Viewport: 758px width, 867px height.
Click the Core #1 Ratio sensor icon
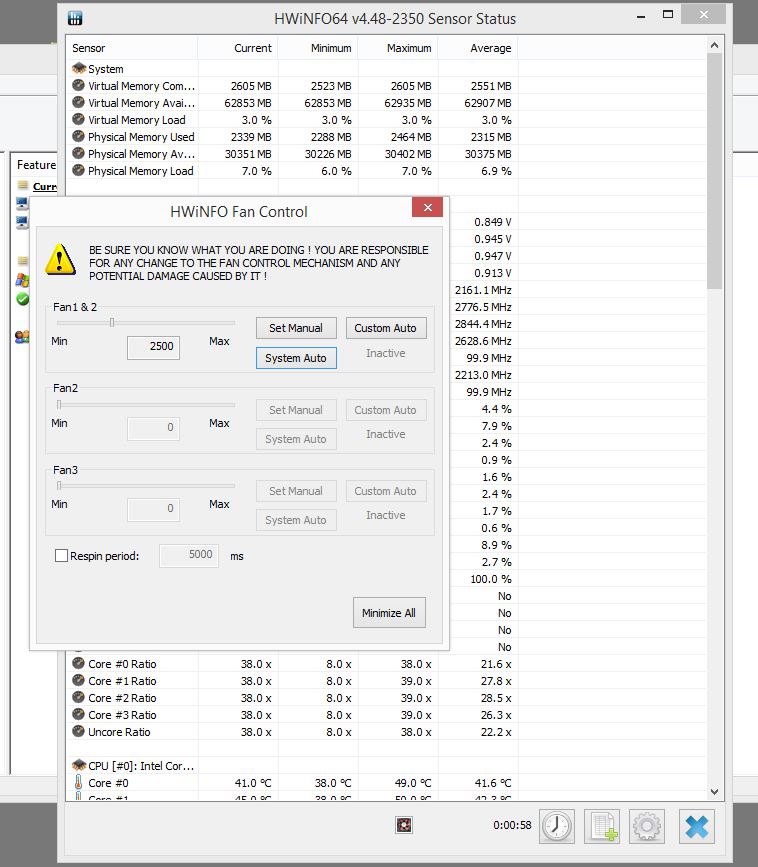pyautogui.click(x=79, y=681)
